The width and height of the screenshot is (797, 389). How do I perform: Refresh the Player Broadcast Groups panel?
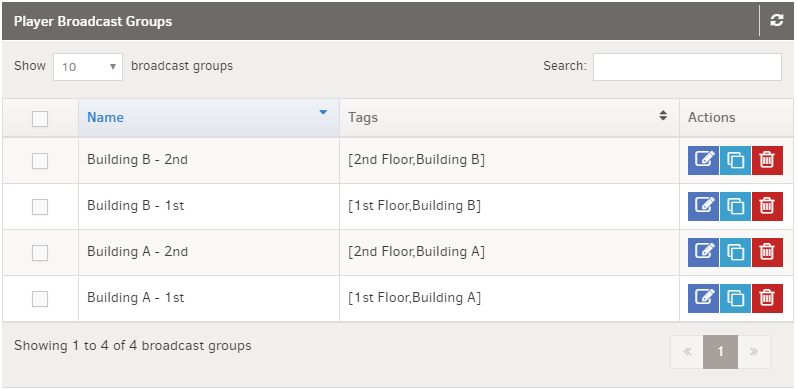coord(776,21)
